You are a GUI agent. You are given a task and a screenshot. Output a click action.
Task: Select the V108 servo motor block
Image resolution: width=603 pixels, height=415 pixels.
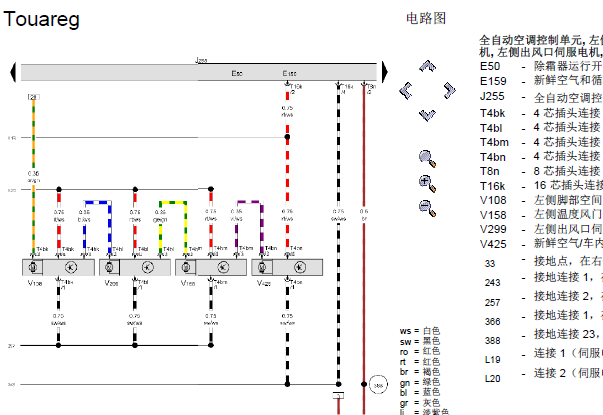pyautogui.click(x=58, y=267)
